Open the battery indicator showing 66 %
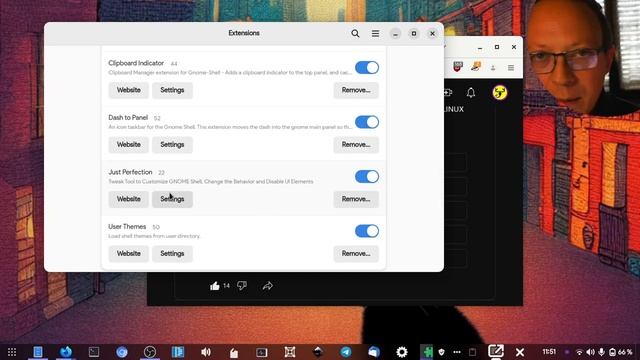 click(621, 352)
